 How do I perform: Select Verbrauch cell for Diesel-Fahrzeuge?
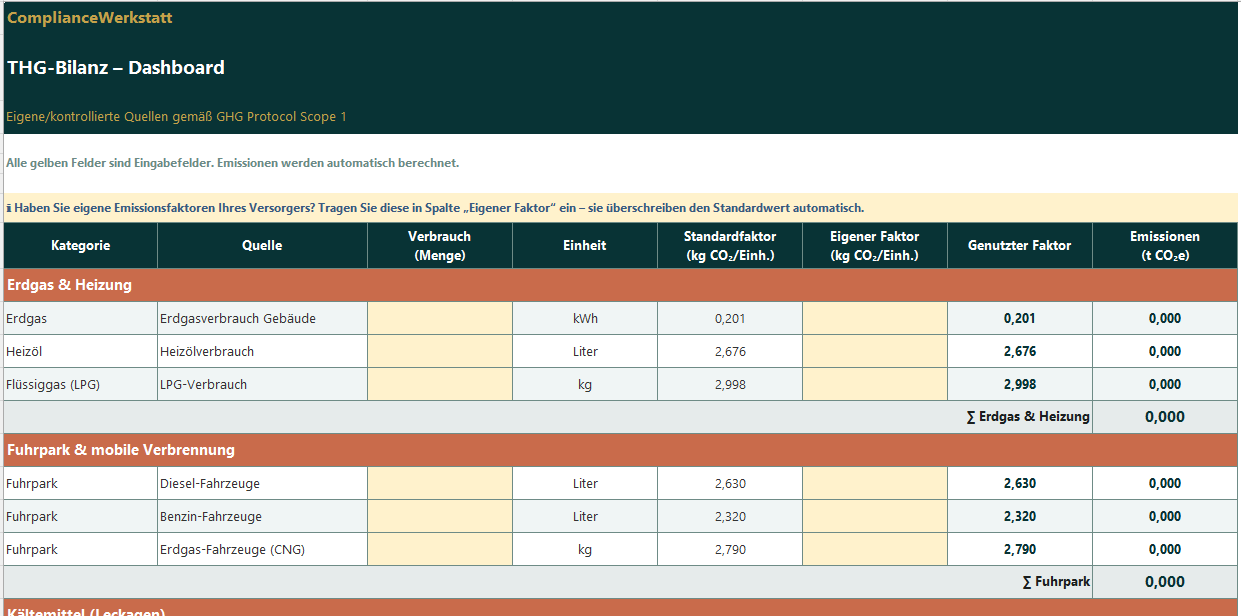point(439,484)
